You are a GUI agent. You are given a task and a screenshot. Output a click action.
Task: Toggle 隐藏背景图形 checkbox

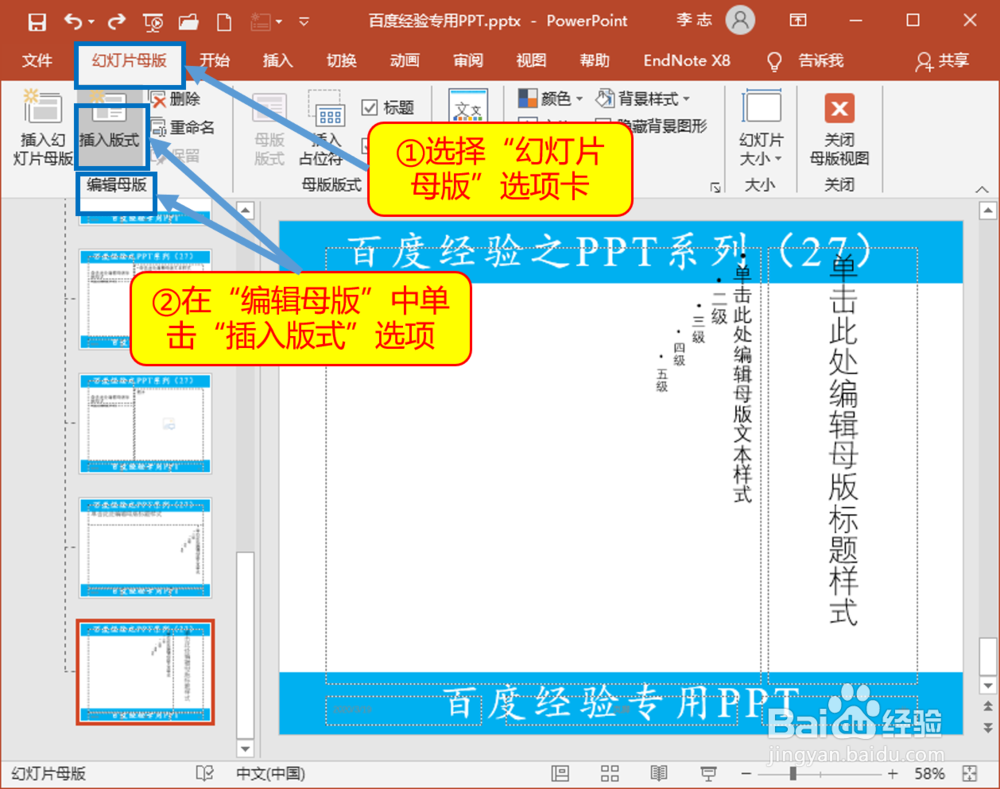pyautogui.click(x=652, y=126)
